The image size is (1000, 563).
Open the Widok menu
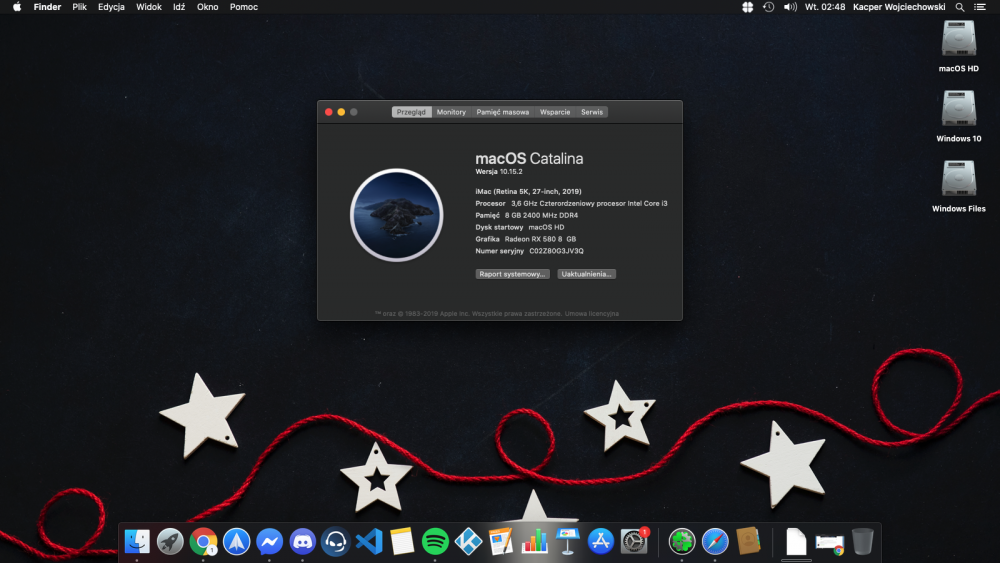149,7
